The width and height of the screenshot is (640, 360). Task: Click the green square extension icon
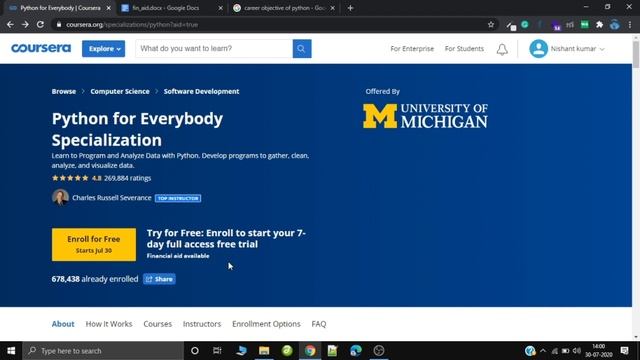584,25
